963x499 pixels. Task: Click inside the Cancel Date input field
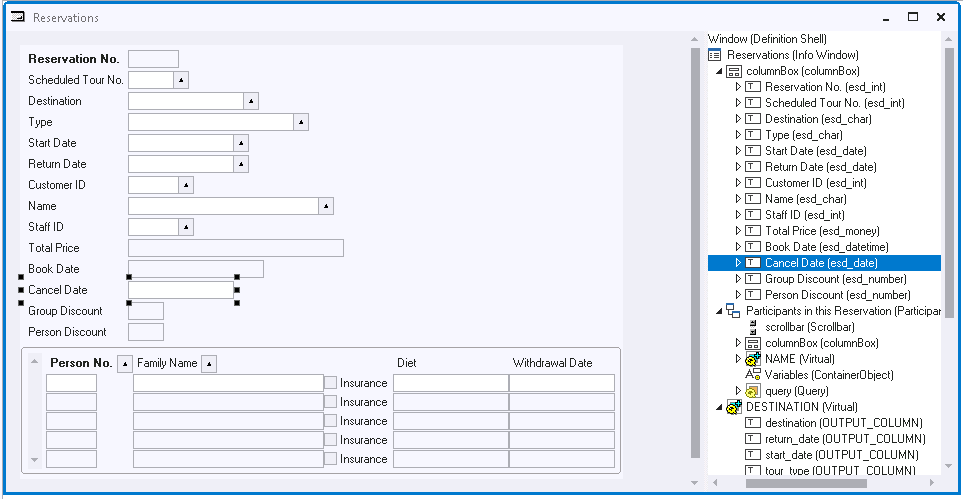pos(180,290)
